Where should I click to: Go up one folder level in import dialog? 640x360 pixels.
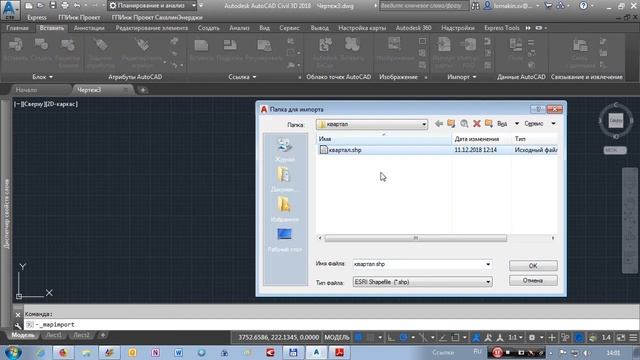[451, 123]
